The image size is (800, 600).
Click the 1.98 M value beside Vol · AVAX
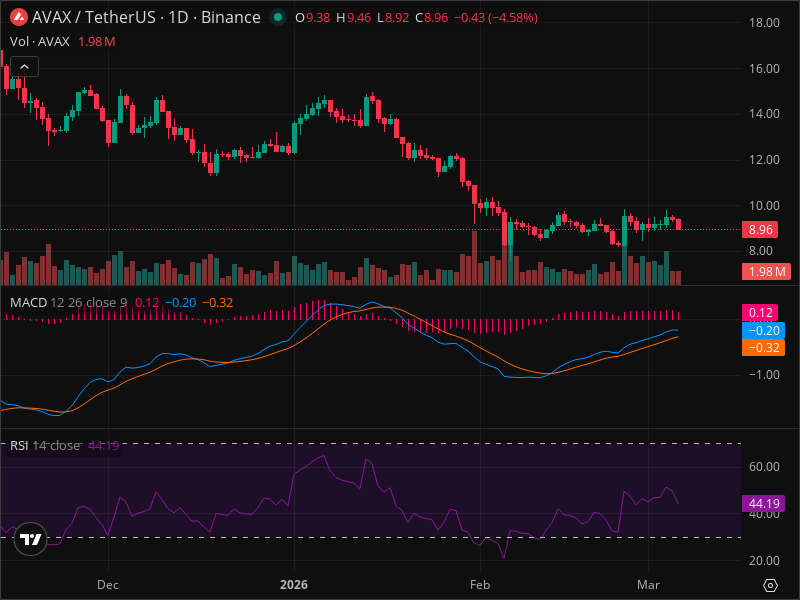click(96, 42)
